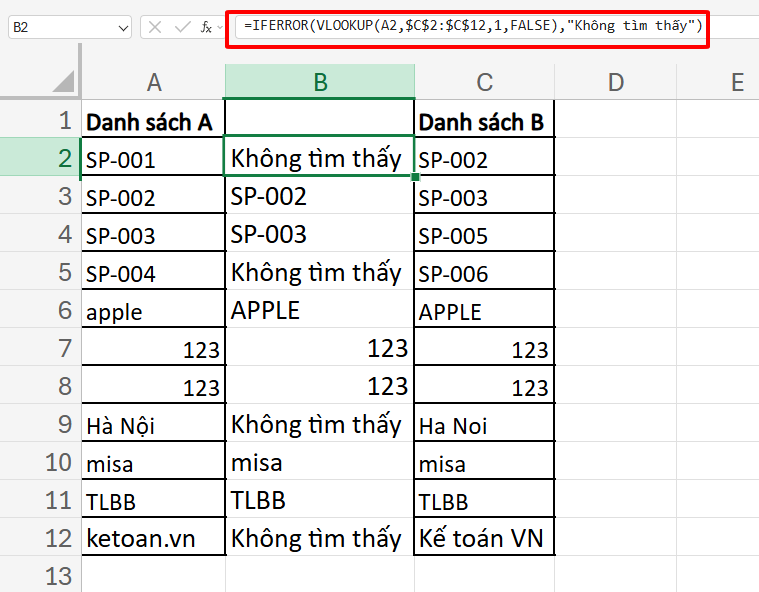Click cell B2 "Không tìm thấy"
Image resolution: width=759 pixels, height=592 pixels.
tap(319, 157)
